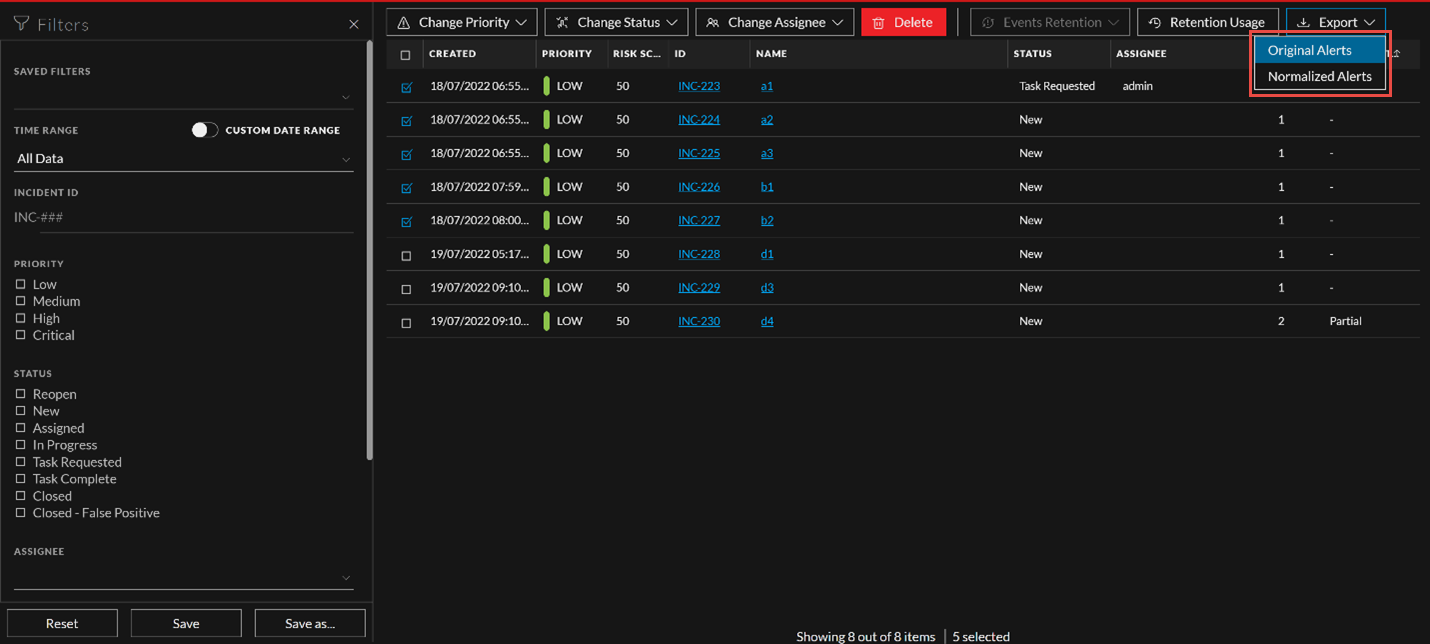Choose Normalized Alerts export option
Image resolution: width=1430 pixels, height=644 pixels.
tap(1319, 76)
